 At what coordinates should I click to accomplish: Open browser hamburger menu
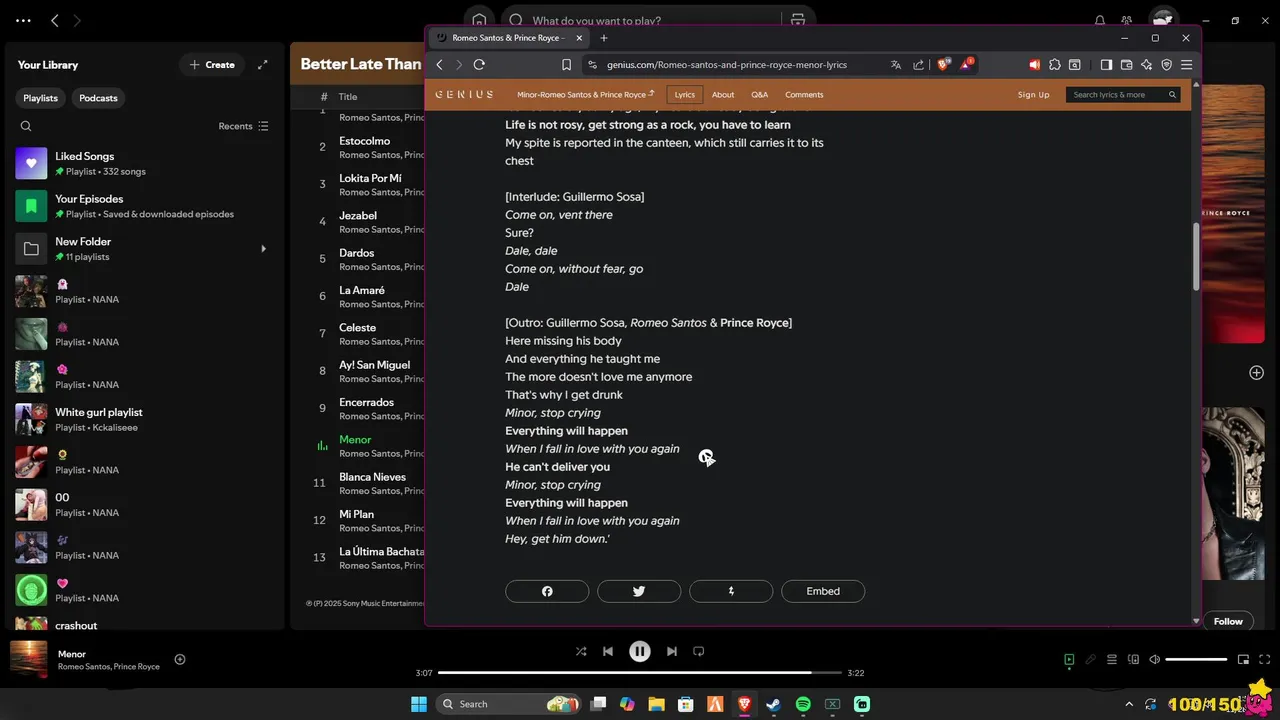click(1186, 64)
